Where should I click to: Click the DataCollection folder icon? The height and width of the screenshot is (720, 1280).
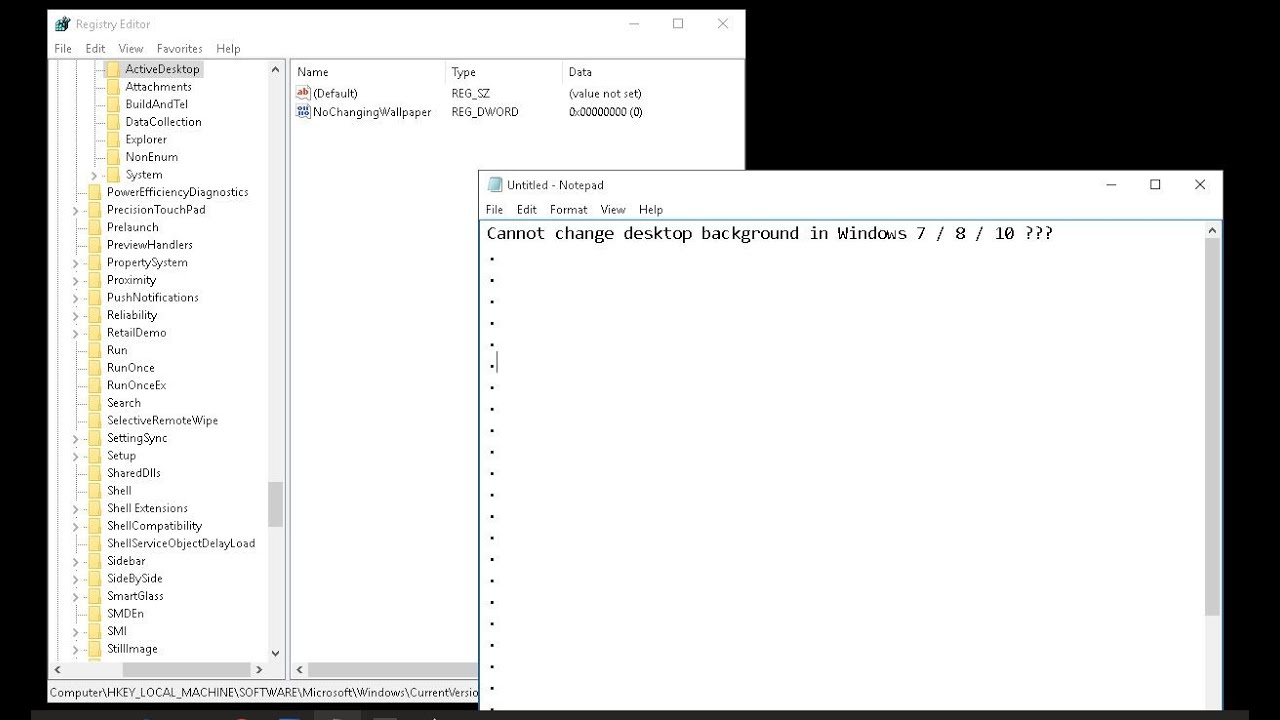[113, 122]
